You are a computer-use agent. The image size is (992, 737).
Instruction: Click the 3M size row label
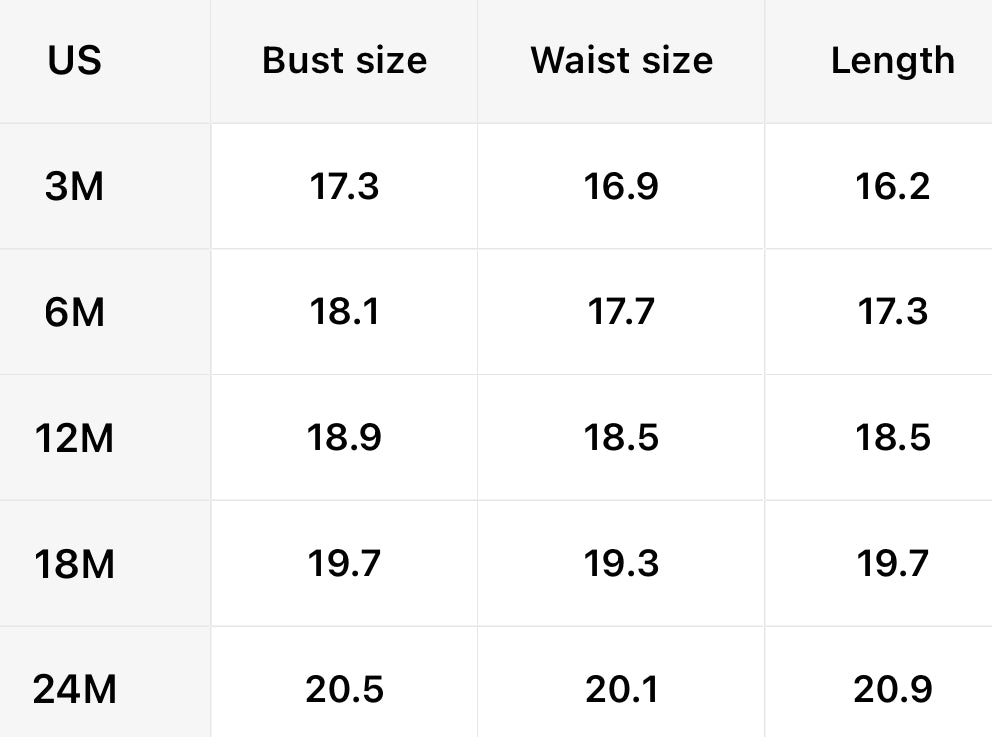(x=75, y=186)
